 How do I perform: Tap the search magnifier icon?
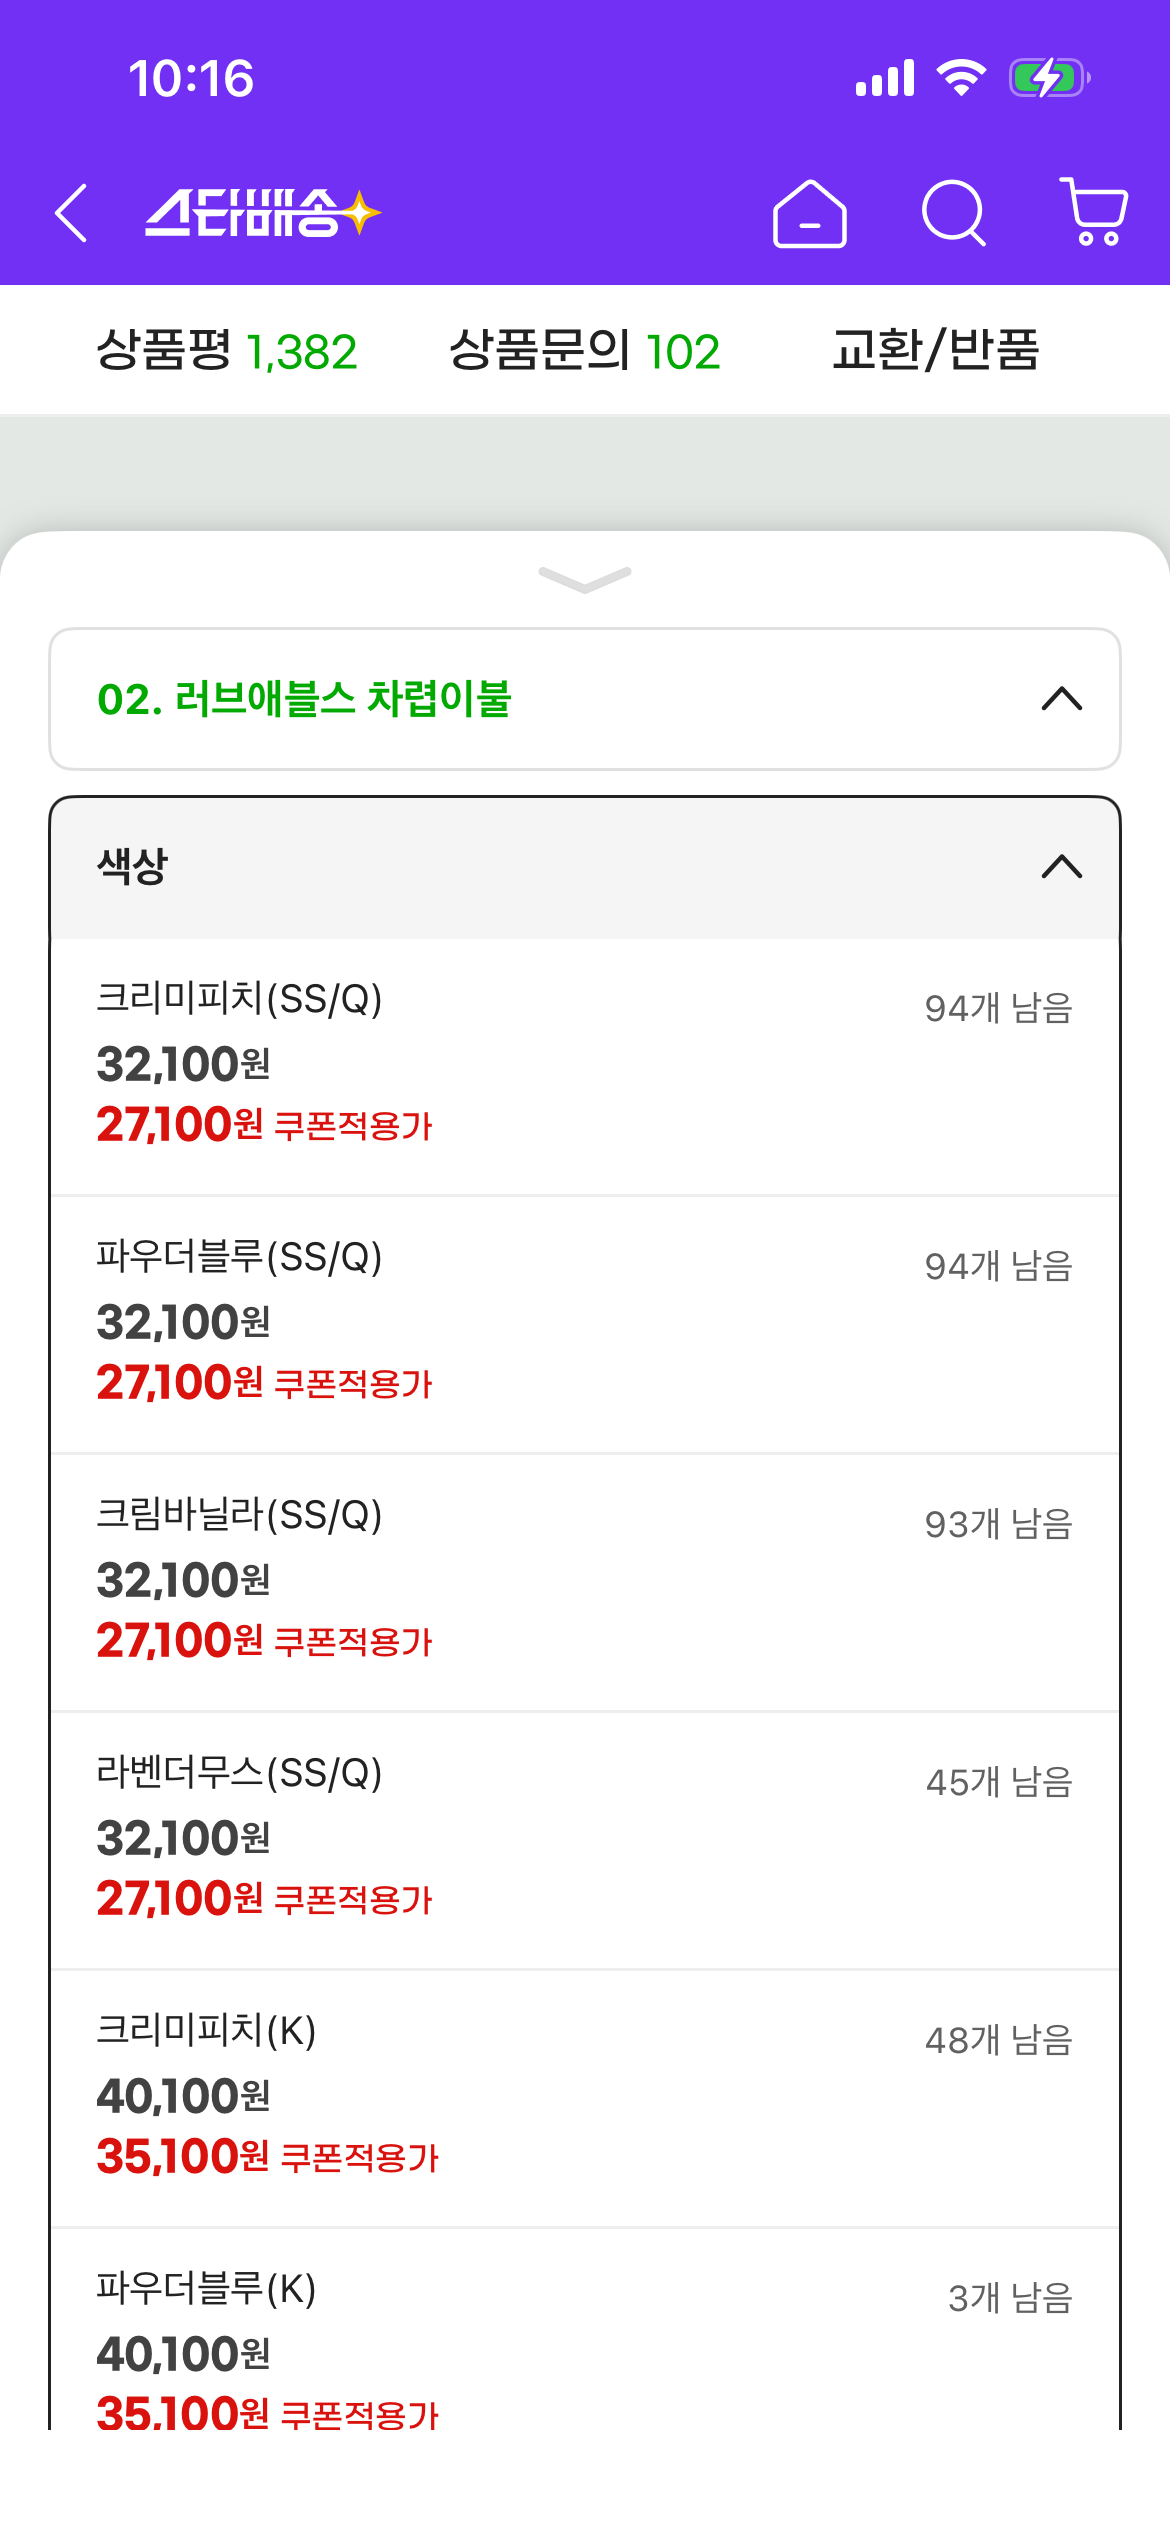point(954,213)
